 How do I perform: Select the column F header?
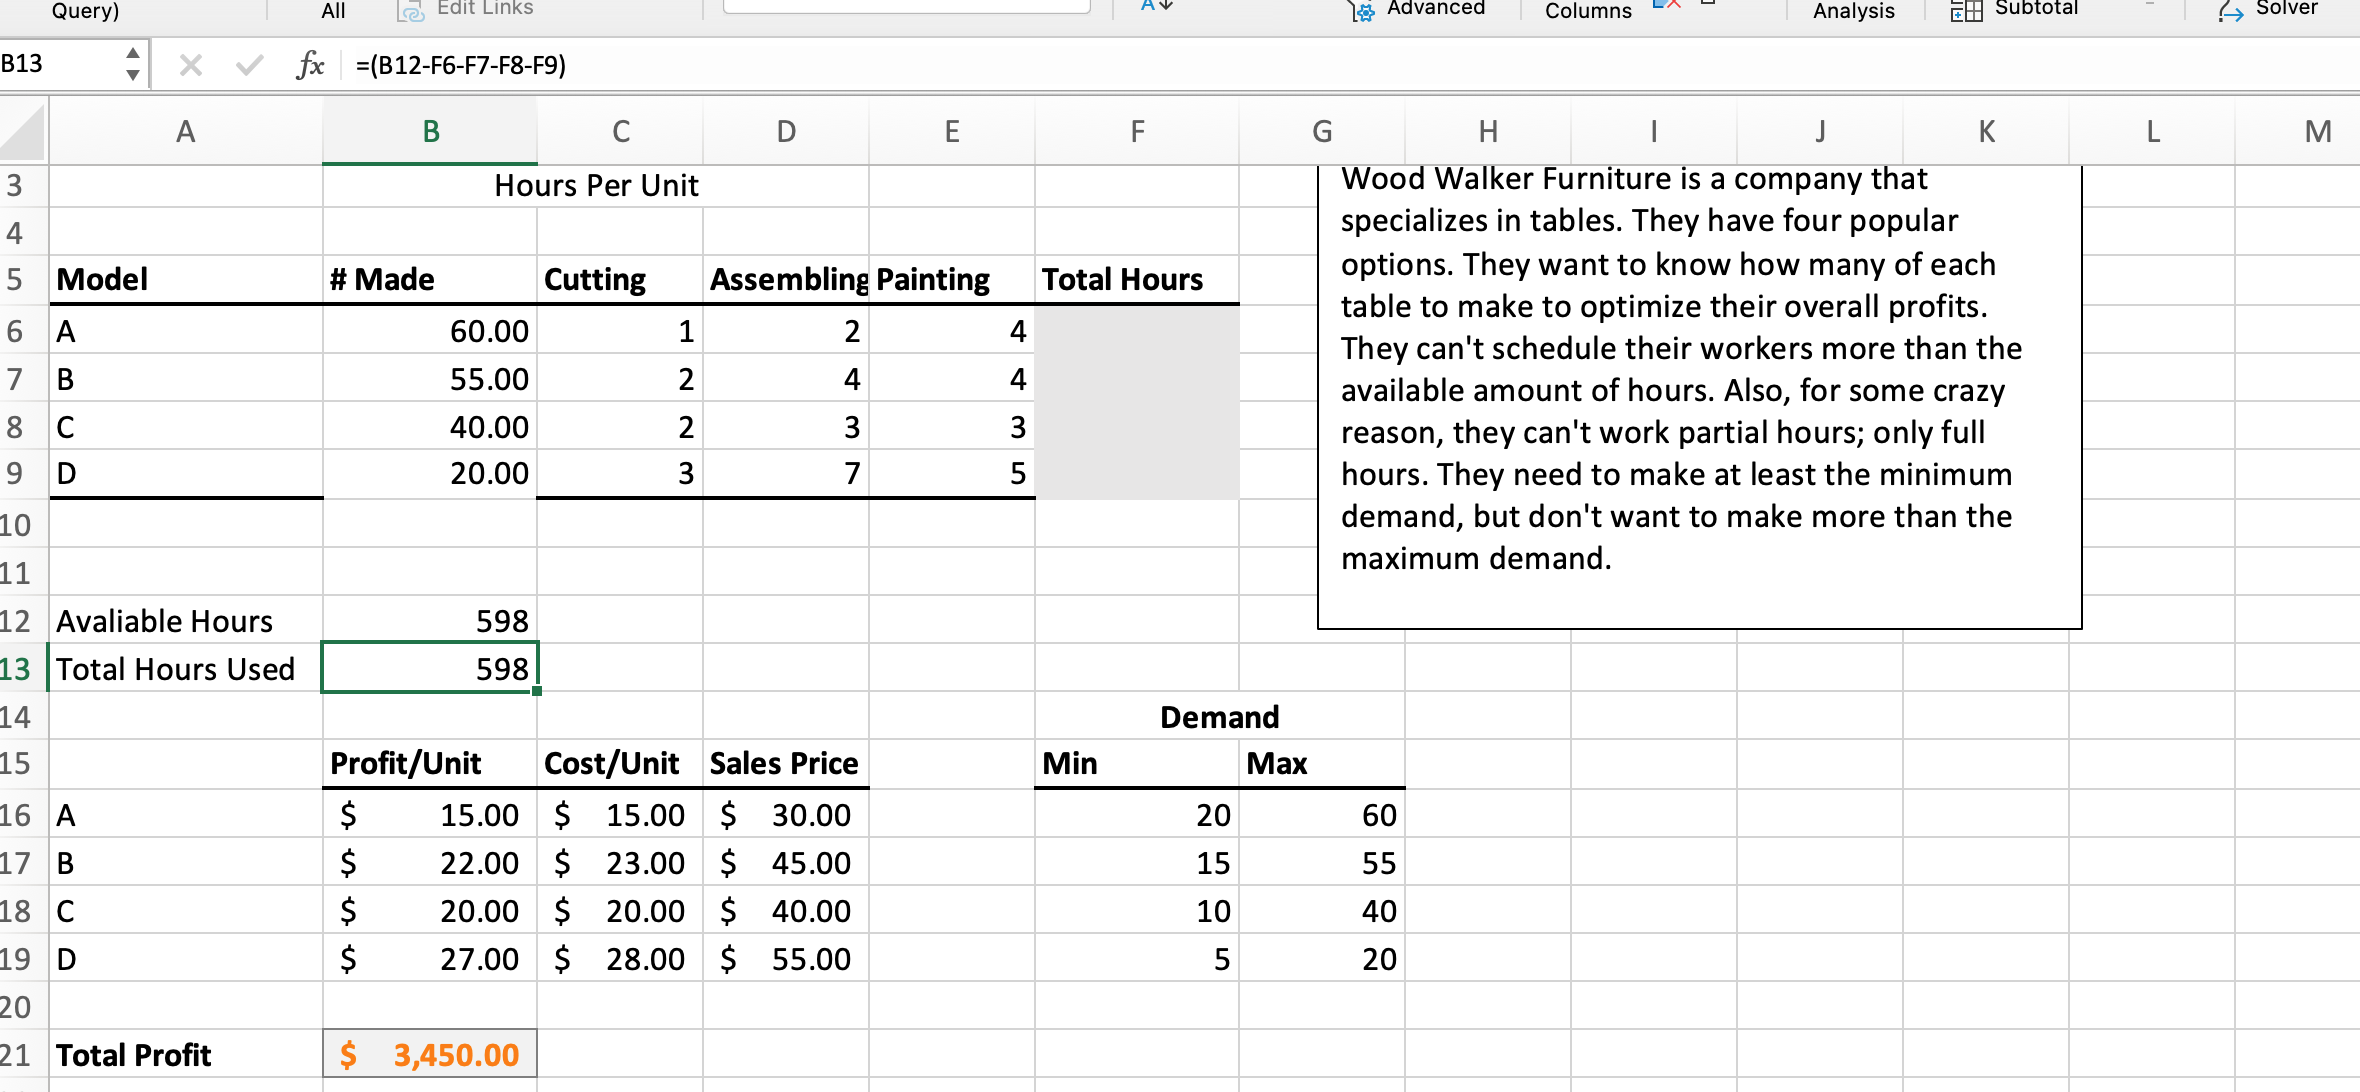pyautogui.click(x=1137, y=131)
